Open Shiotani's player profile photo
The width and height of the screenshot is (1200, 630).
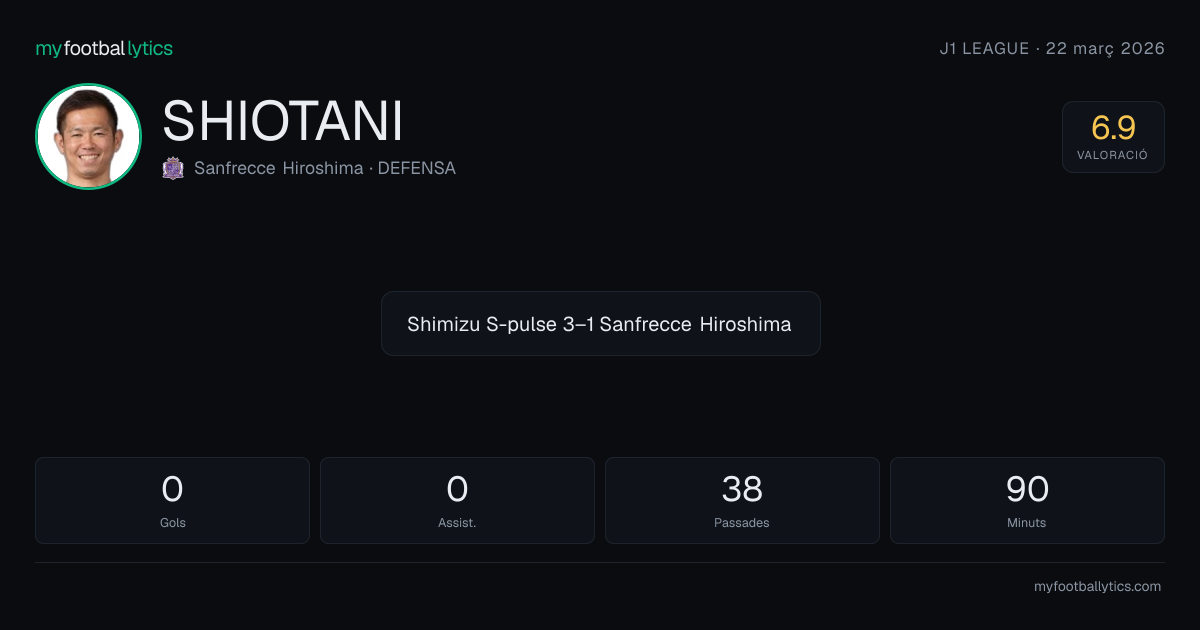(88, 136)
